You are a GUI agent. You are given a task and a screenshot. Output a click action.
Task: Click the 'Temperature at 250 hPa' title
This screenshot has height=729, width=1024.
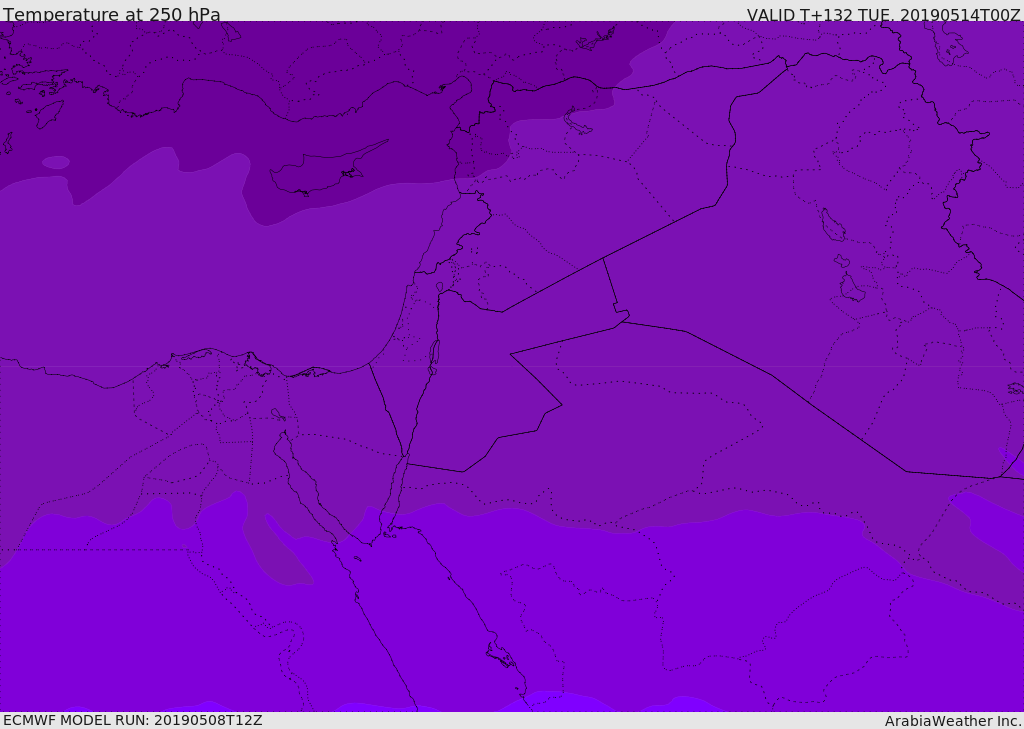click(x=112, y=14)
